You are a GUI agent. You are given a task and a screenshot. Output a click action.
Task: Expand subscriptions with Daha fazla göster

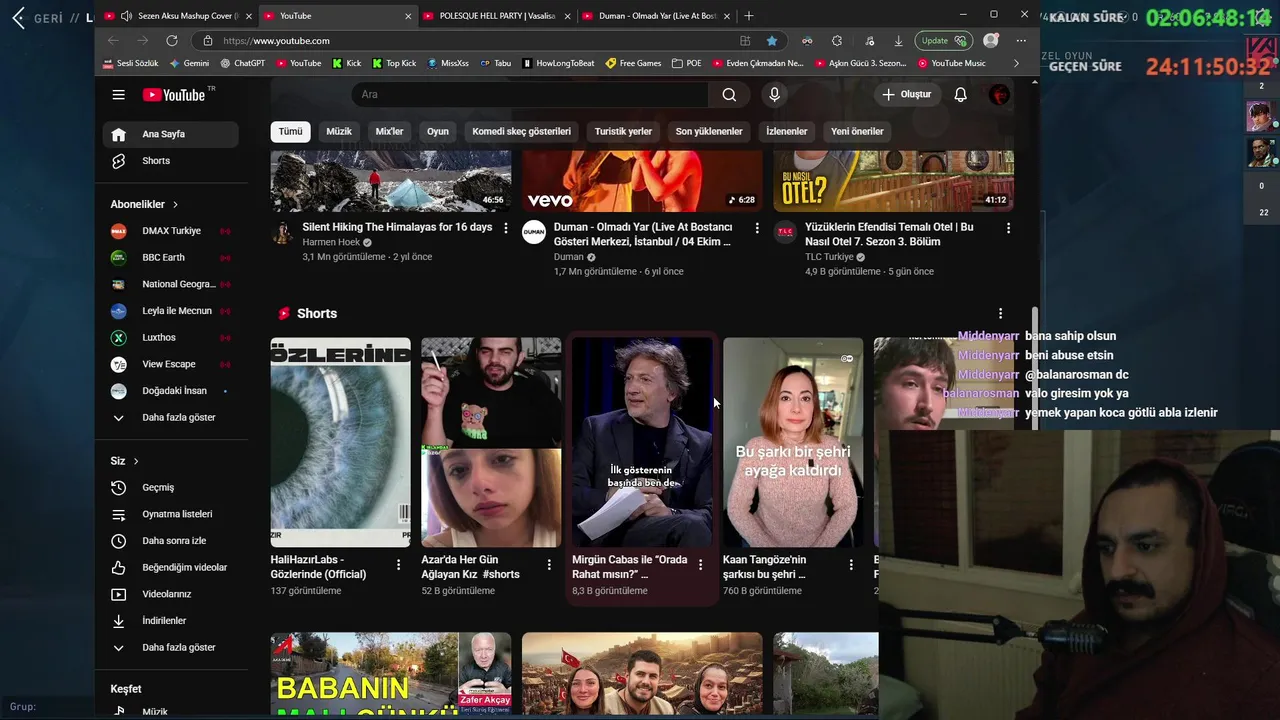point(170,417)
